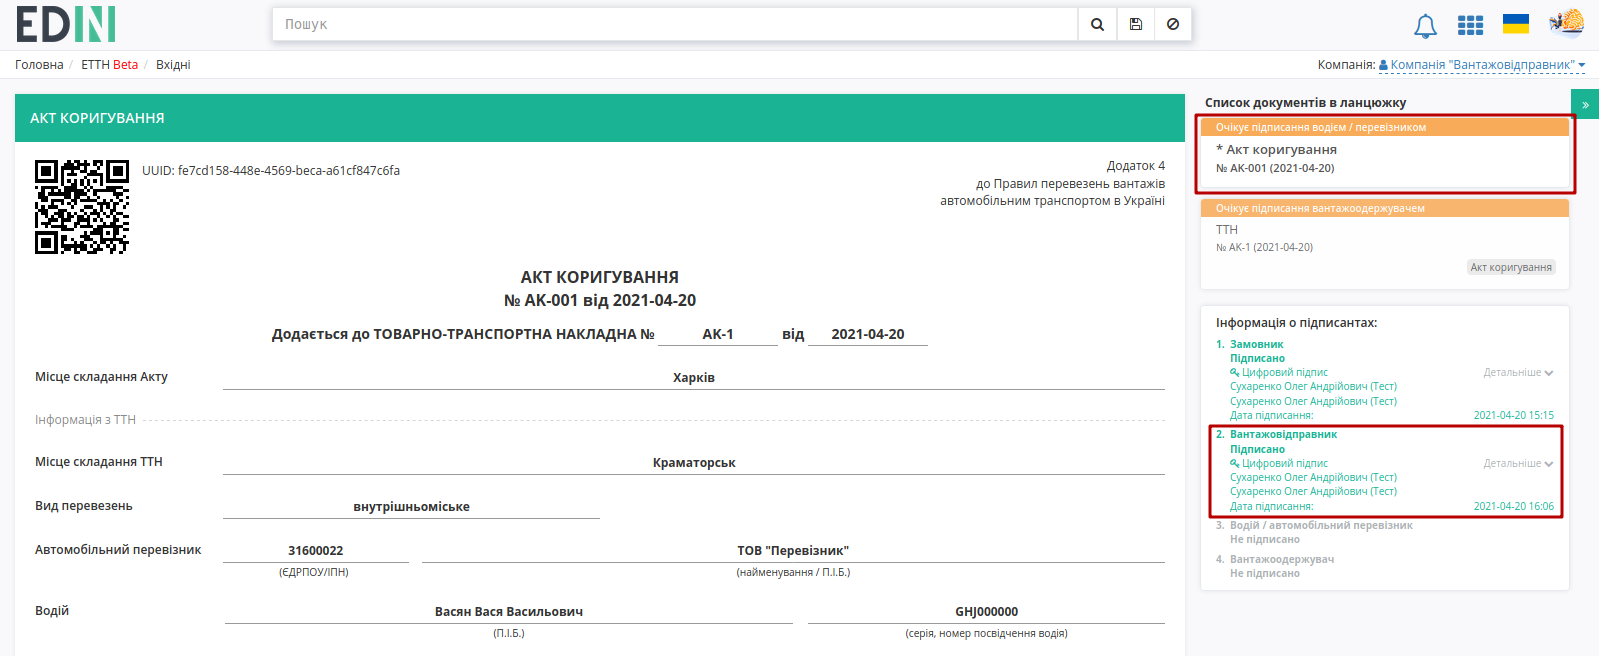Click Цифровий підпис under Вантажовідправник
This screenshot has height=656, width=1599.
pyautogui.click(x=1279, y=464)
